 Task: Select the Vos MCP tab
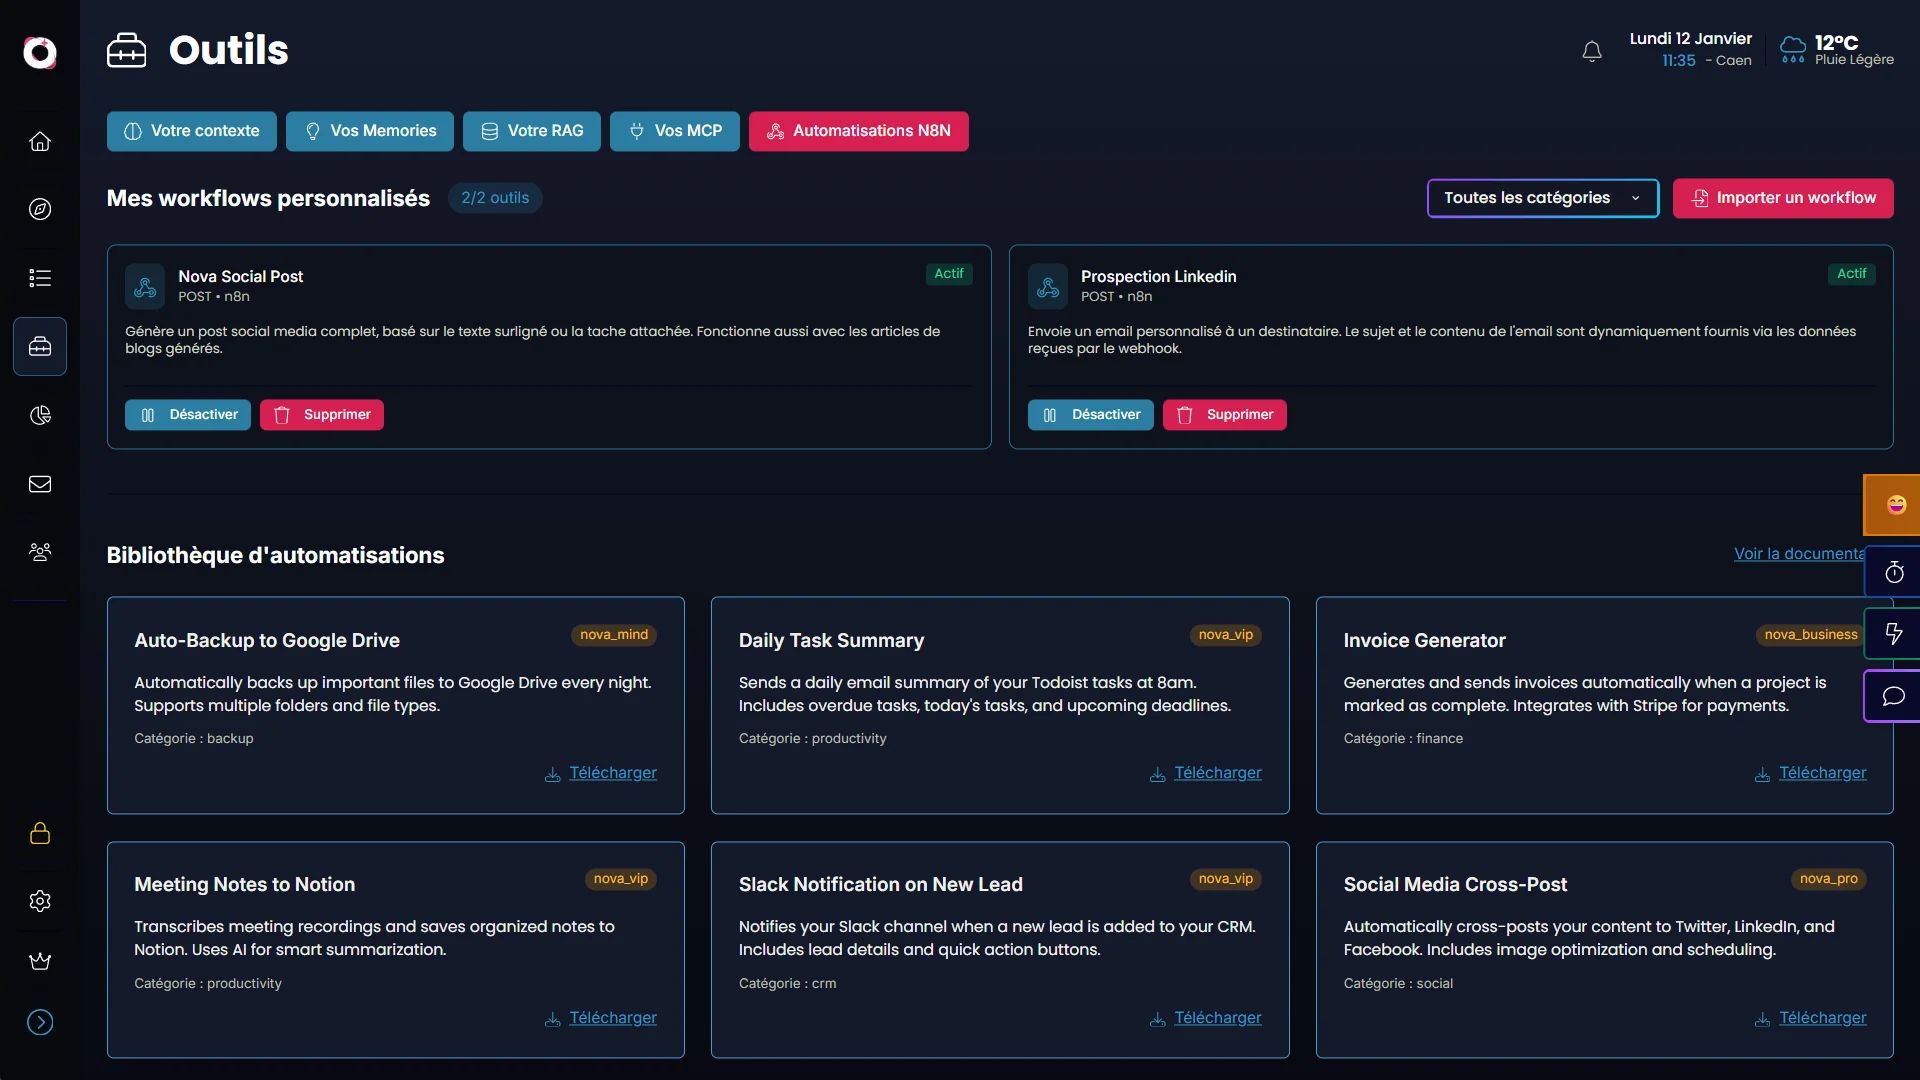(675, 131)
